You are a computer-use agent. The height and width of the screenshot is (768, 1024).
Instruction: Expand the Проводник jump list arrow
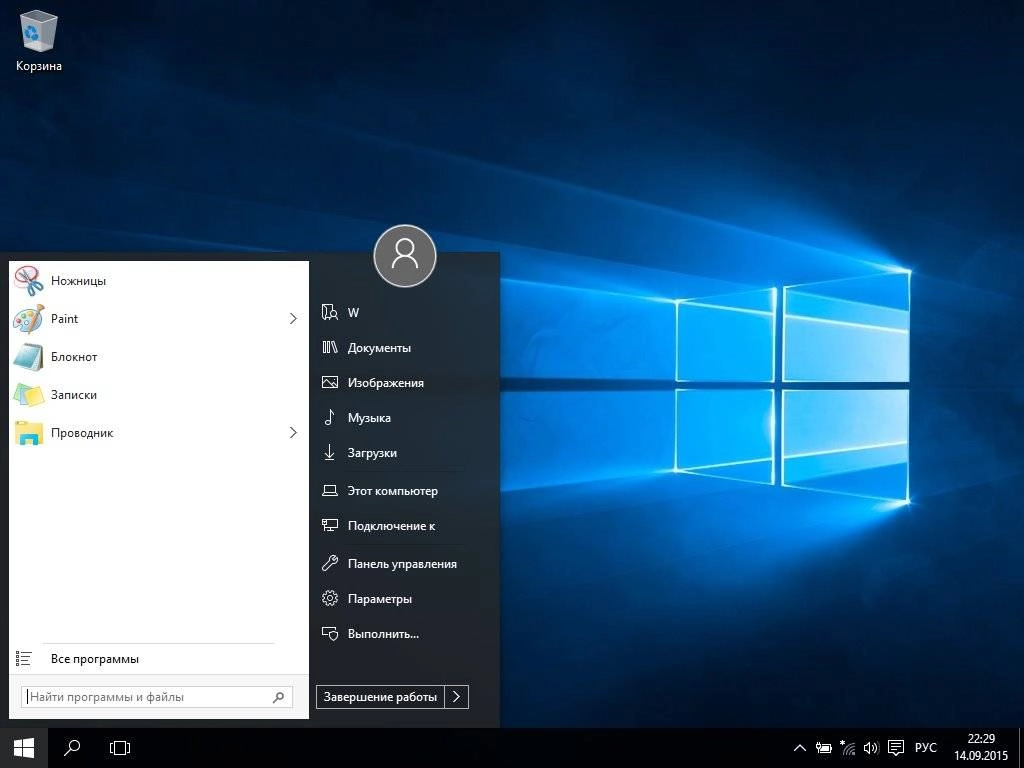point(293,432)
